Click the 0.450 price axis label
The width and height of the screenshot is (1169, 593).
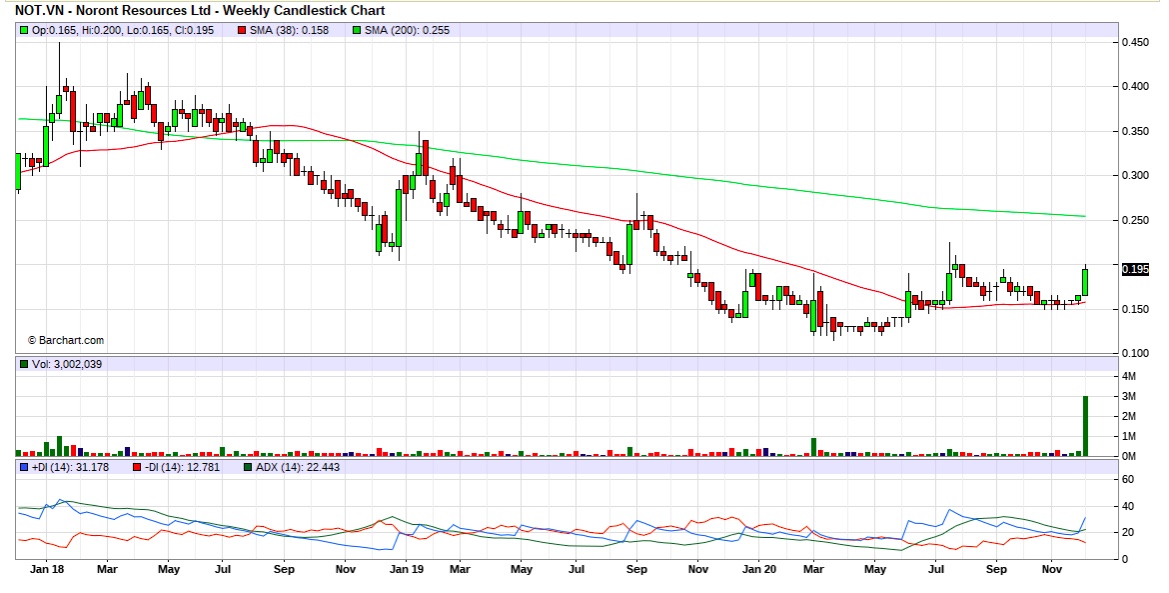[1134, 42]
